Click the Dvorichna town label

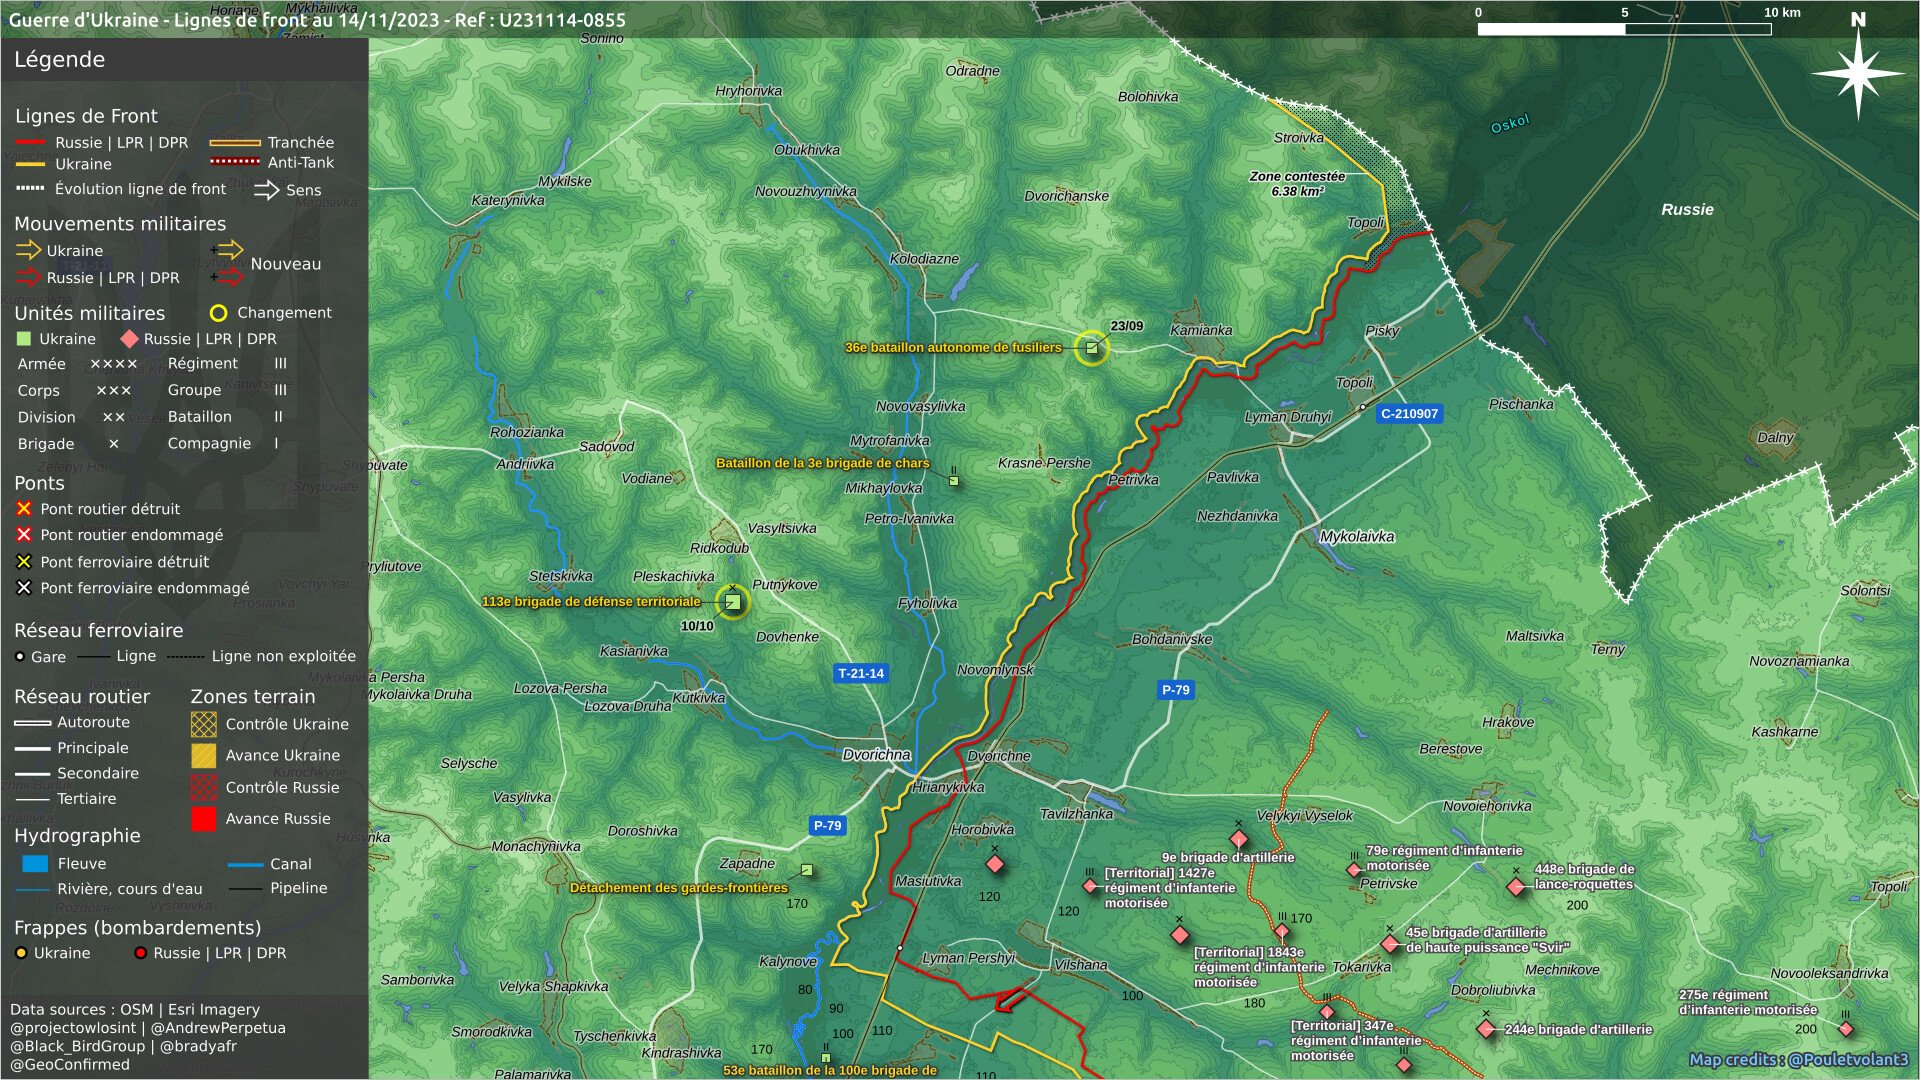tap(876, 755)
